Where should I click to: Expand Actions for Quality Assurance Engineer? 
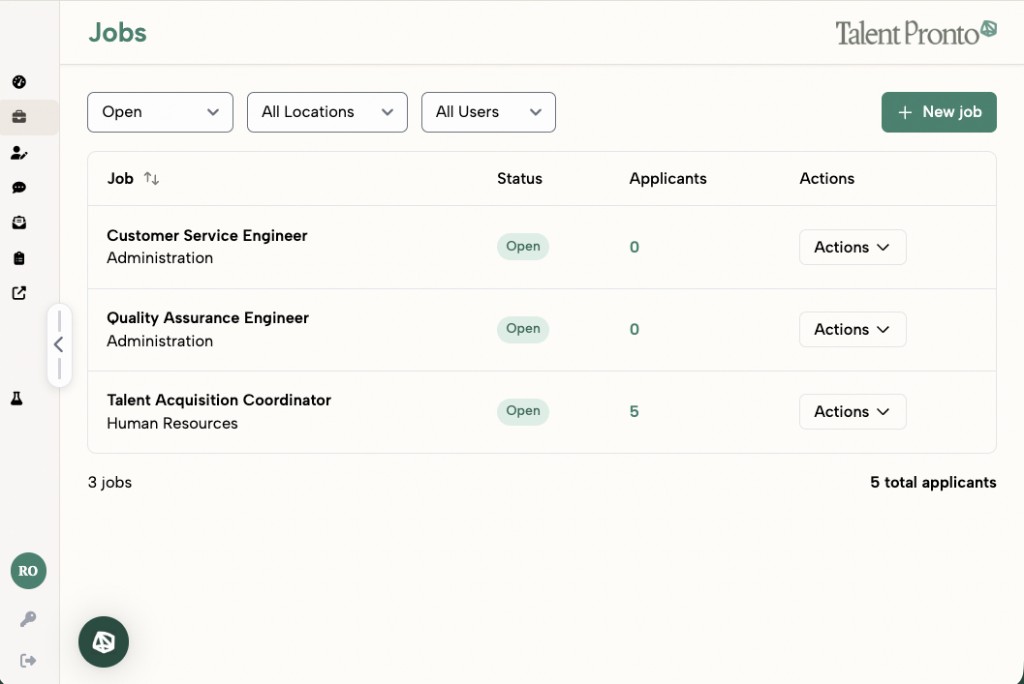coord(852,329)
